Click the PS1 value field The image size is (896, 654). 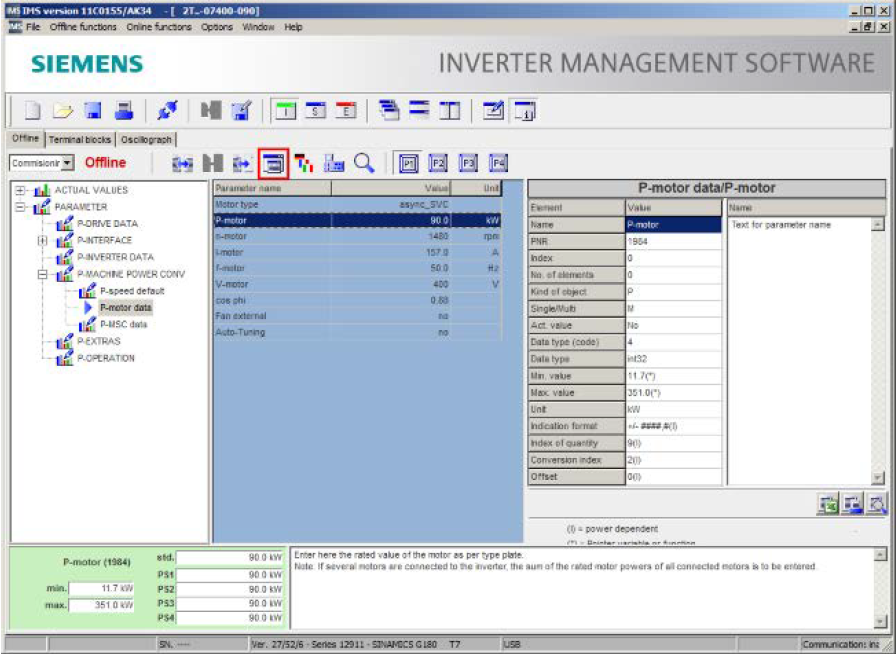[x=230, y=575]
